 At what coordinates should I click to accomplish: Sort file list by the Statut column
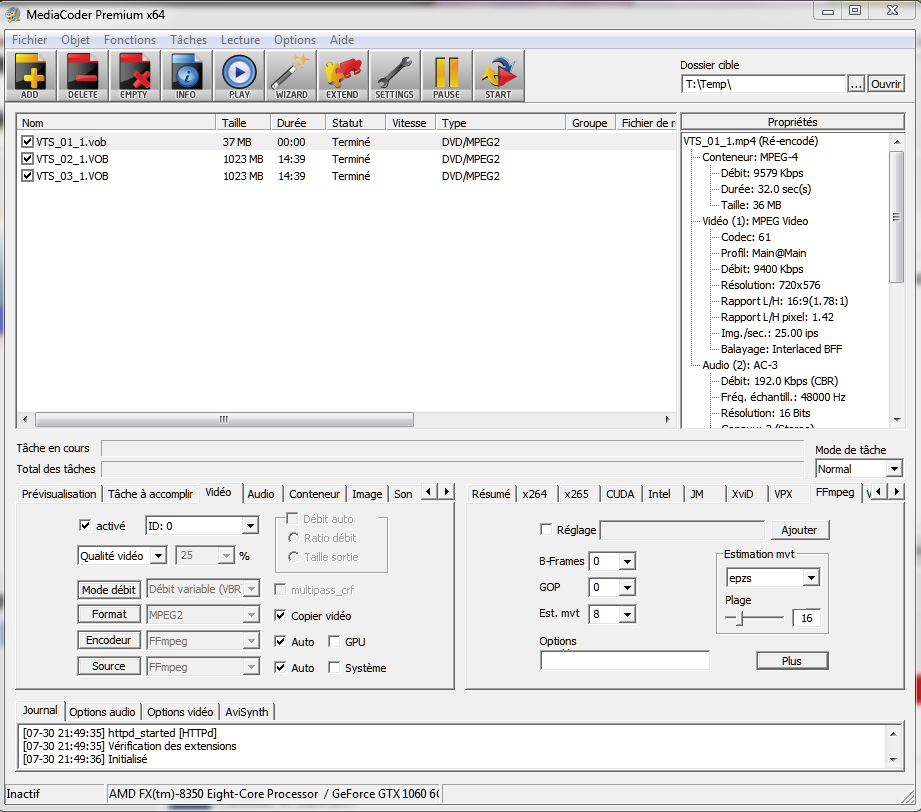[355, 123]
